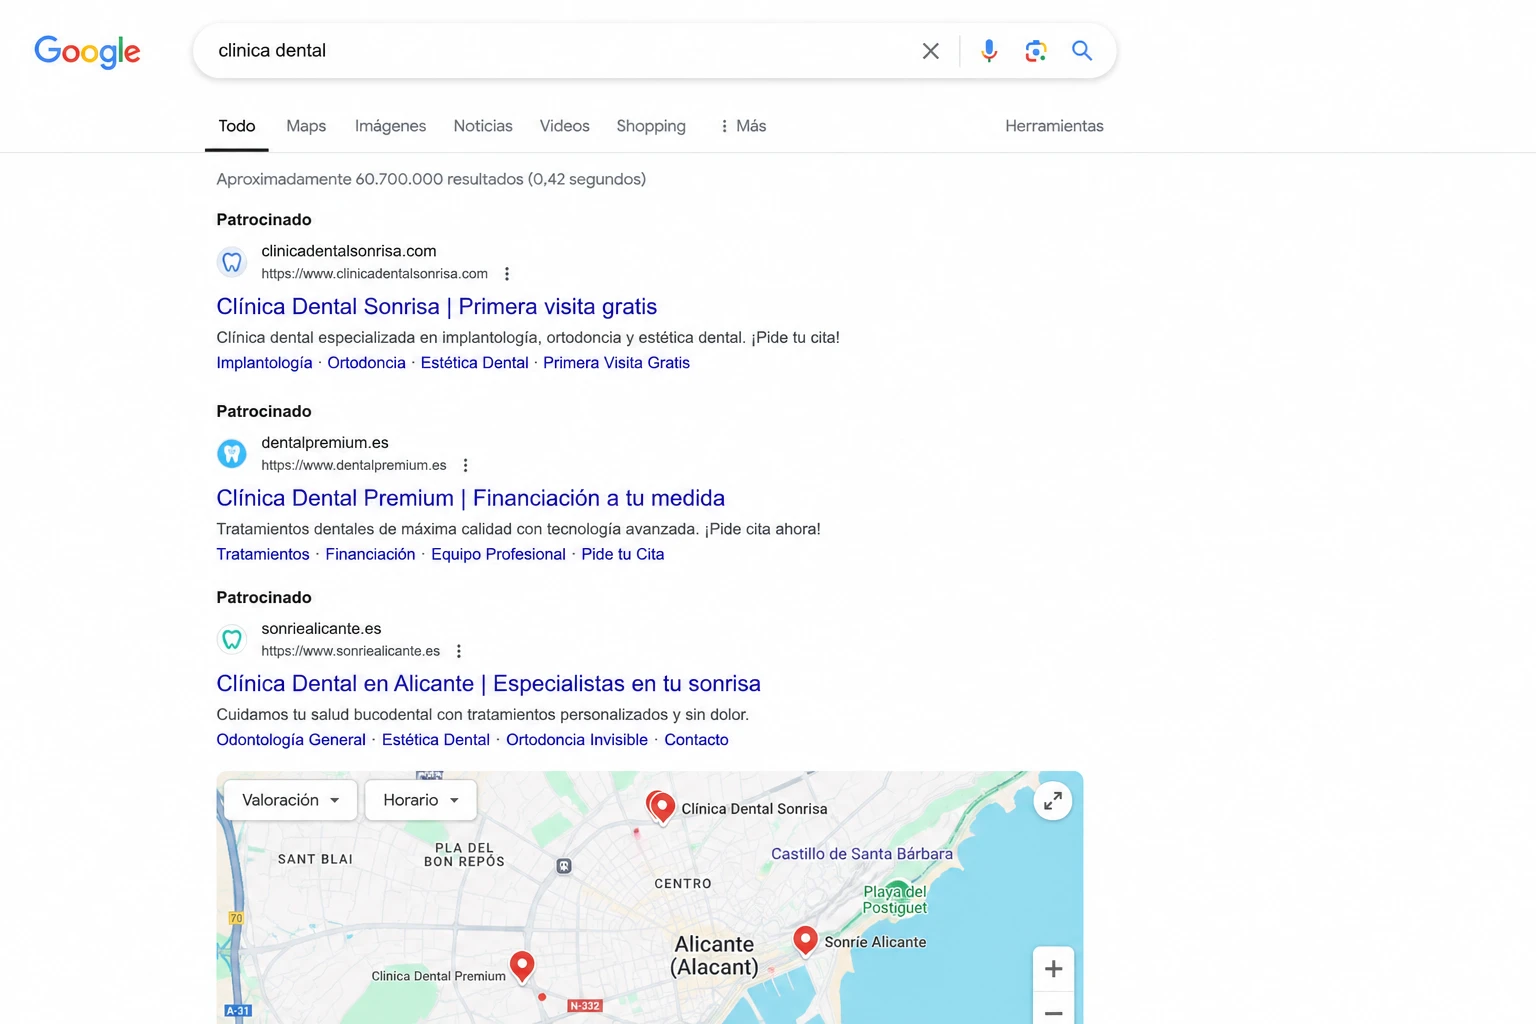The height and width of the screenshot is (1024, 1536).
Task: Open options dots next to dentalpremium.es URL
Action: [465, 465]
